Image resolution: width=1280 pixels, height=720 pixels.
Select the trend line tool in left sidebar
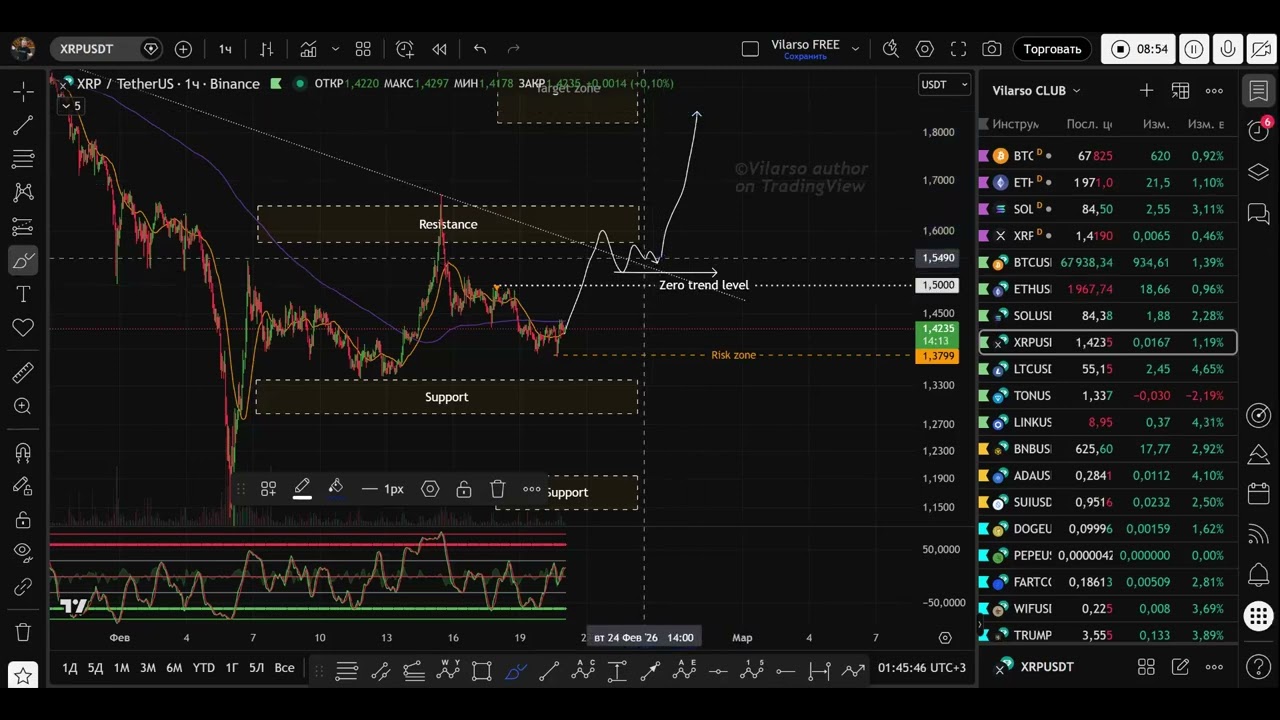click(x=23, y=125)
